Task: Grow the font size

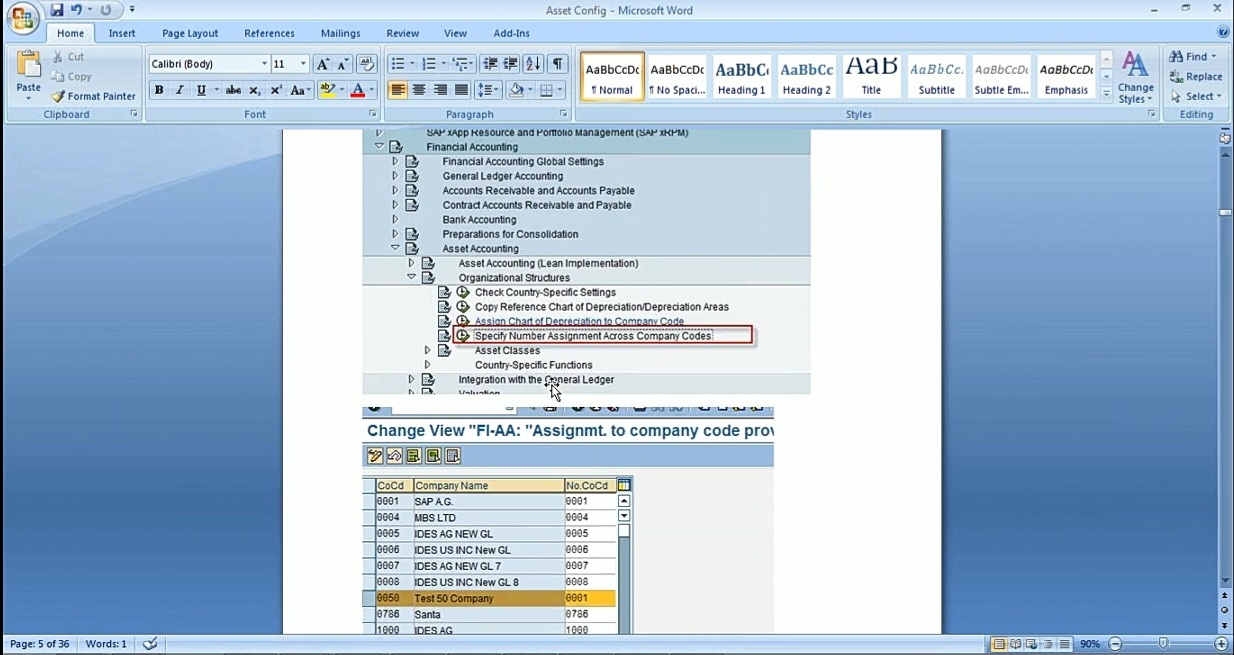Action: (x=322, y=64)
